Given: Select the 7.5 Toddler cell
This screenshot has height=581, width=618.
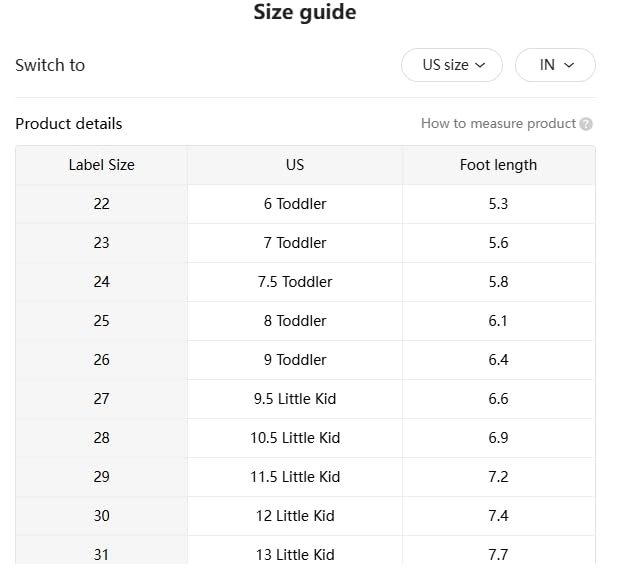Looking at the screenshot, I should [295, 282].
